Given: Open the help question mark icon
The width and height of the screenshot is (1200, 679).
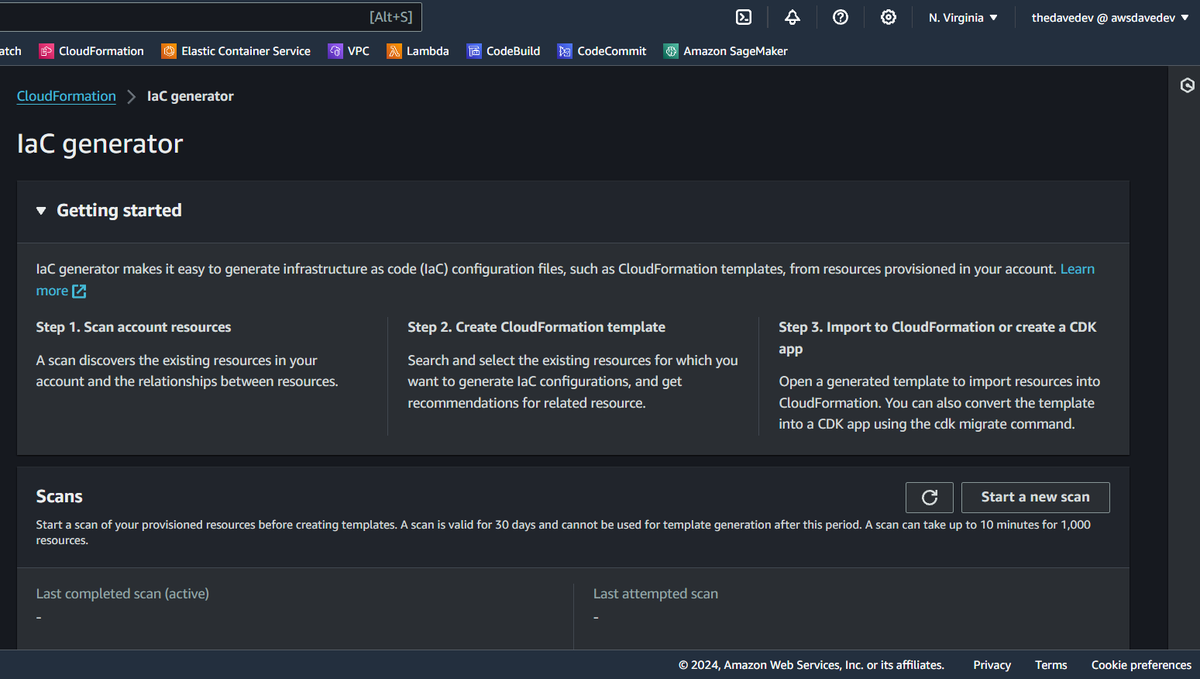Looking at the screenshot, I should 841,17.
